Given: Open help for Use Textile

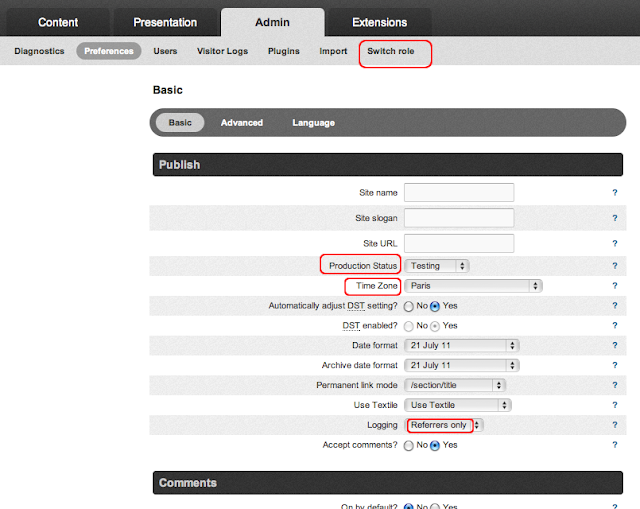Looking at the screenshot, I should (x=615, y=405).
